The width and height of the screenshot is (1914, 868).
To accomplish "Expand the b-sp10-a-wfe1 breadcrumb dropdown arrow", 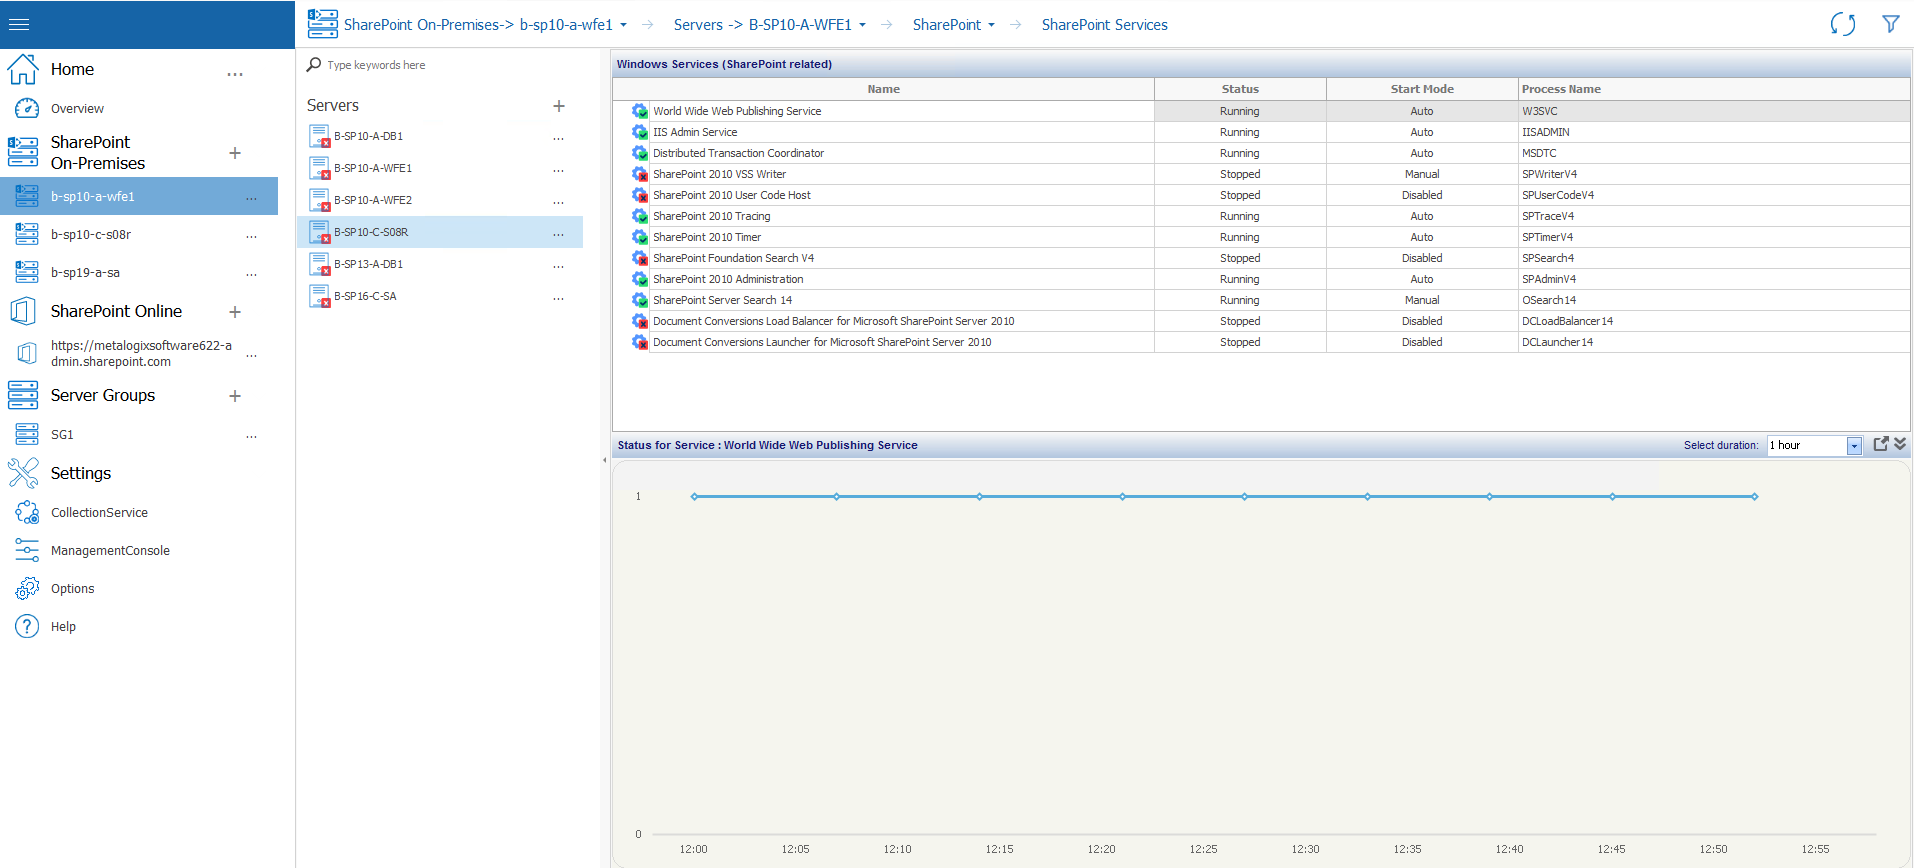I will click(624, 25).
